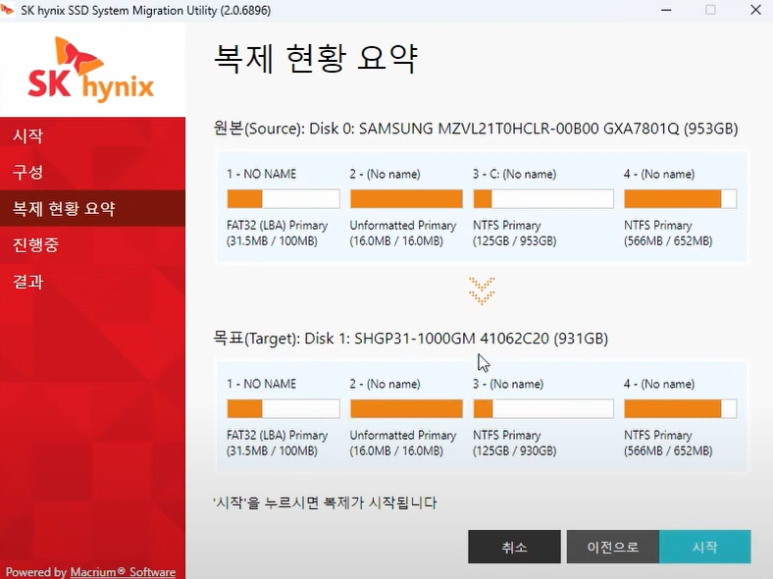Select 결과 step in the sidebar

93,282
